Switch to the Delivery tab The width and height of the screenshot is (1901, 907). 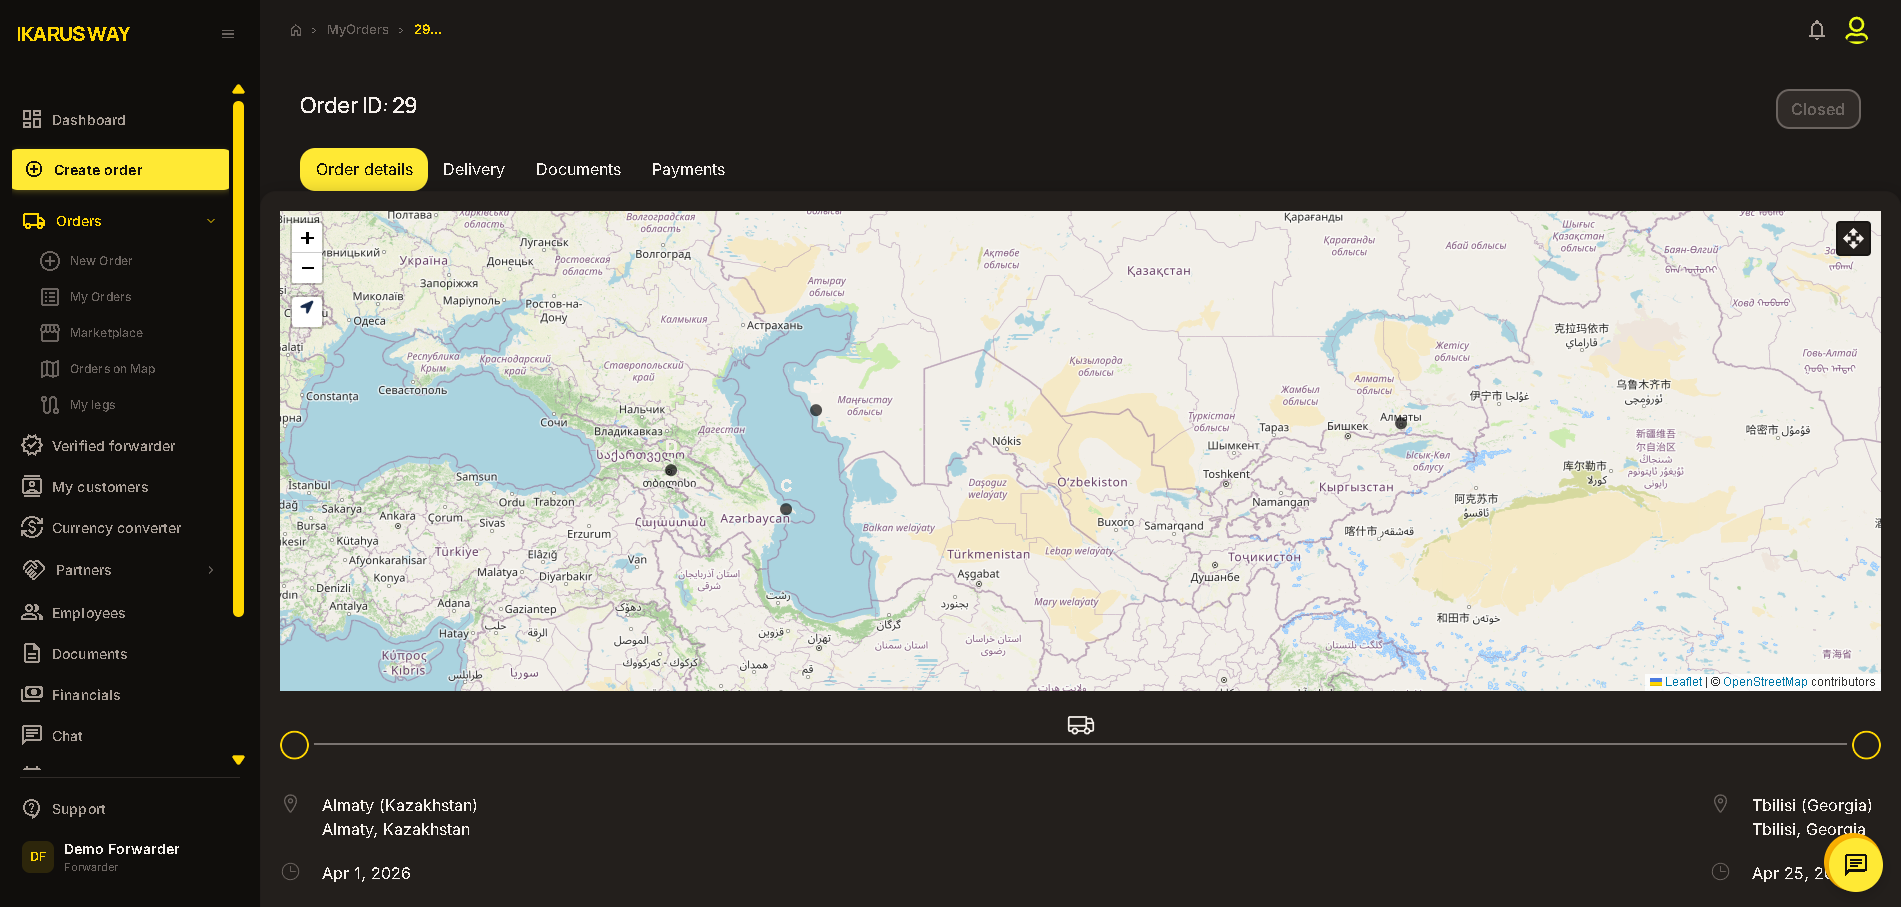[474, 169]
